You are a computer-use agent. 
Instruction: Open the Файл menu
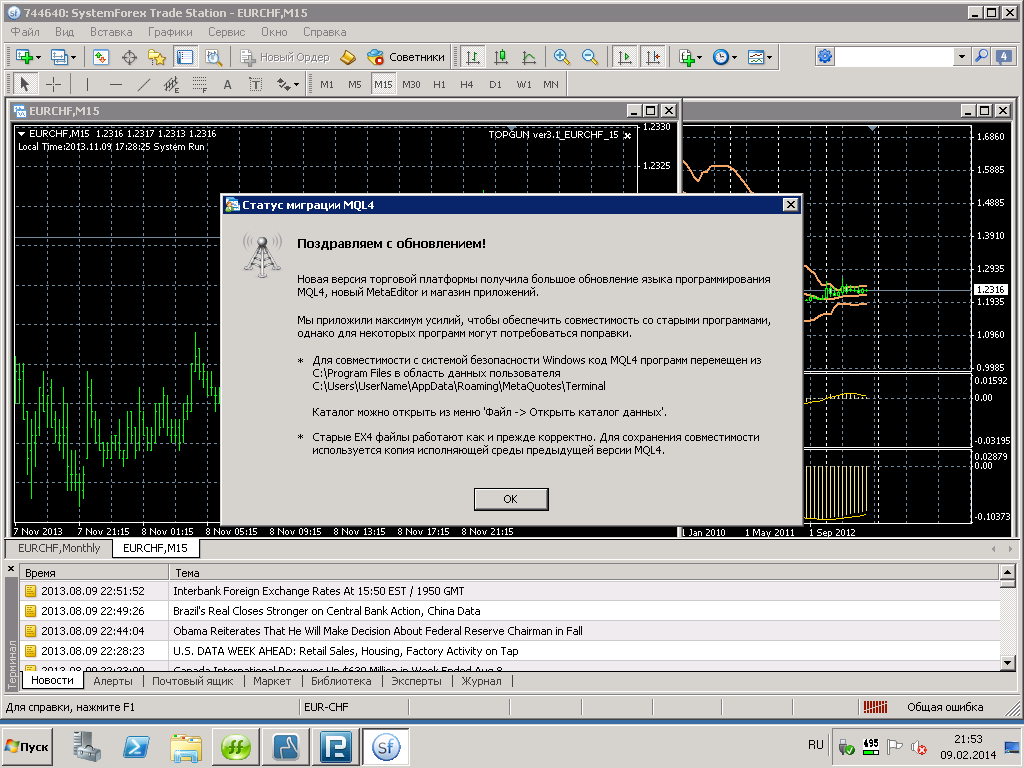point(25,32)
